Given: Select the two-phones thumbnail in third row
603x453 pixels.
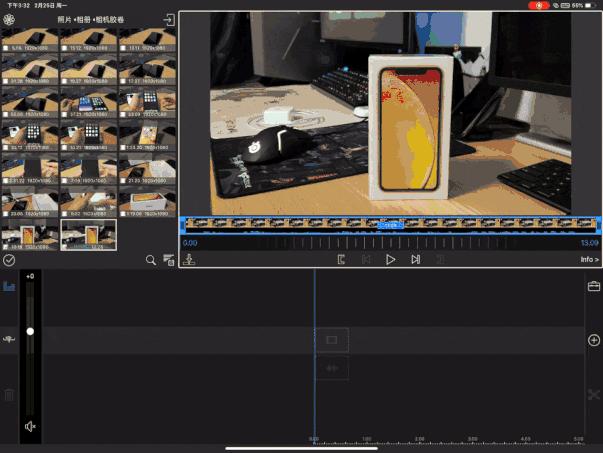Looking at the screenshot, I should click(88, 103).
